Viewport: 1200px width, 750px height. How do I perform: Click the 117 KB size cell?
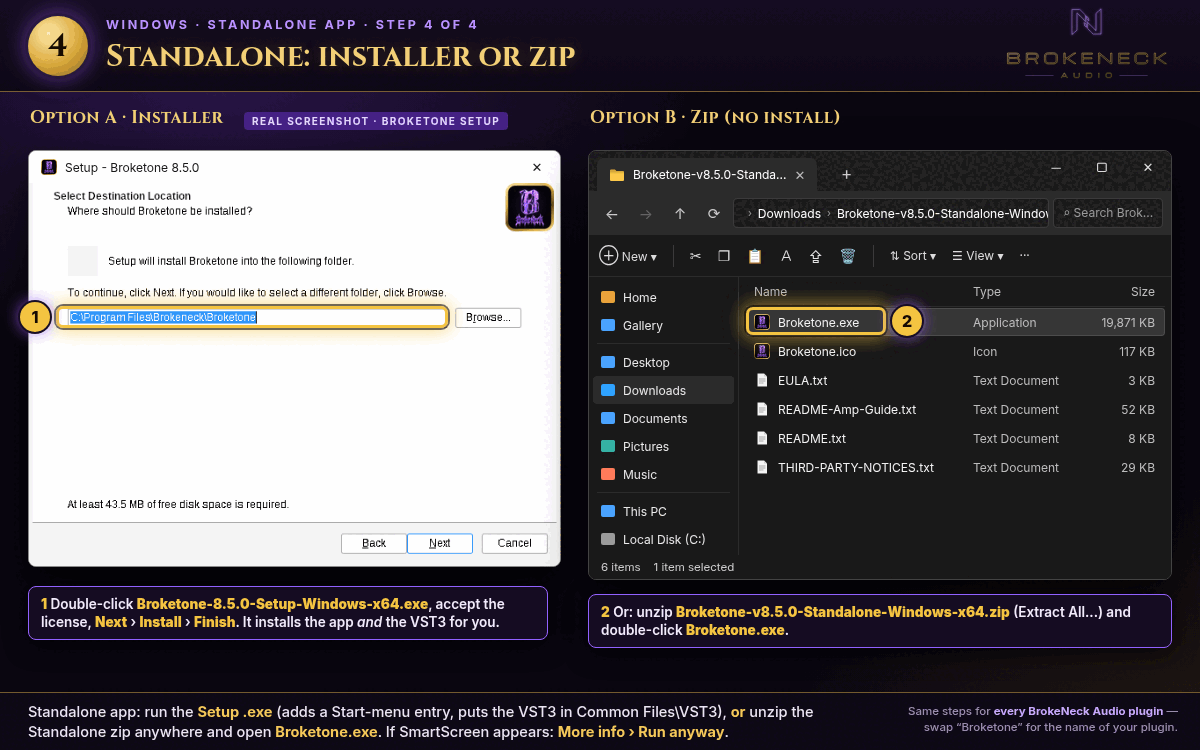pos(1136,352)
